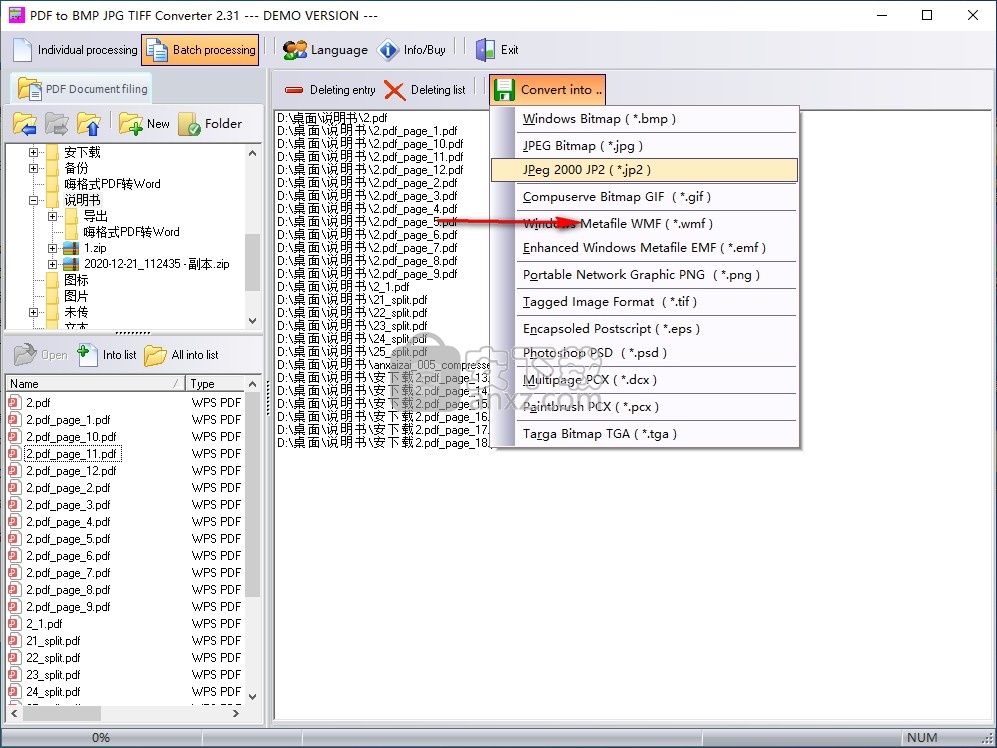Choose Compuserve Bitmap GIF (*.gif)
This screenshot has width=997, height=748.
(643, 197)
